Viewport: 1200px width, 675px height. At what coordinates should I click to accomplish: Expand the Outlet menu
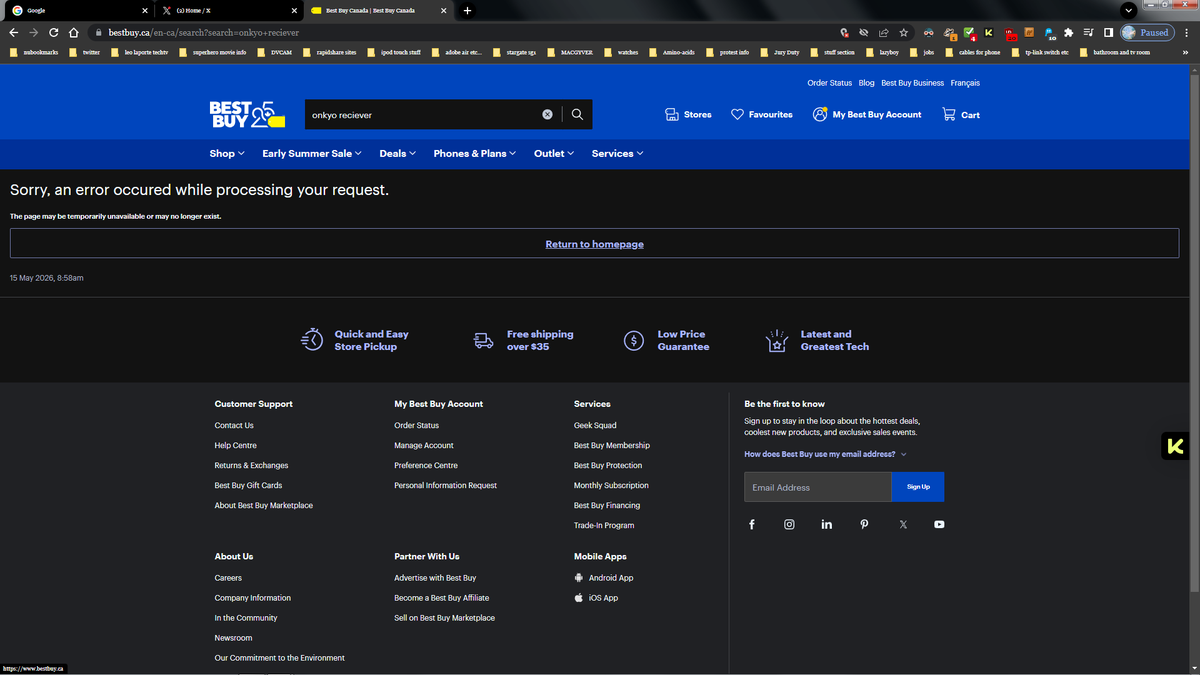[x=554, y=153]
